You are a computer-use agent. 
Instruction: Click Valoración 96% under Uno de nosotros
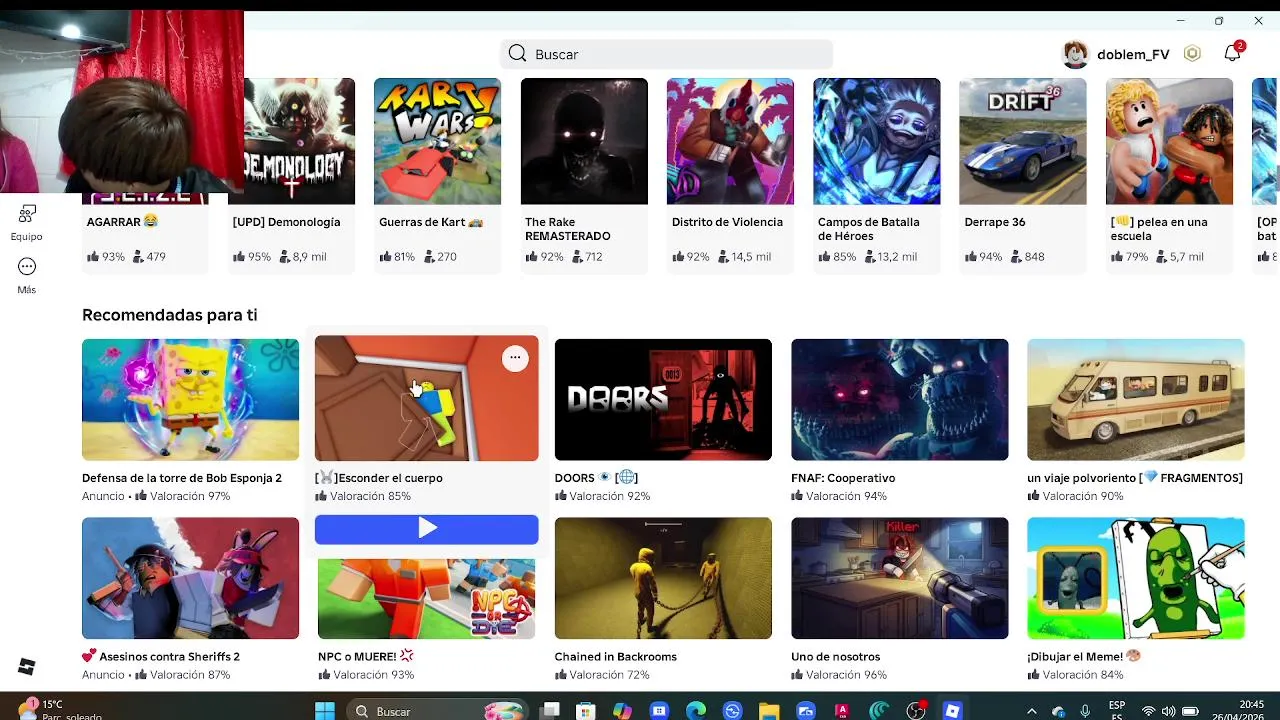tap(839, 675)
